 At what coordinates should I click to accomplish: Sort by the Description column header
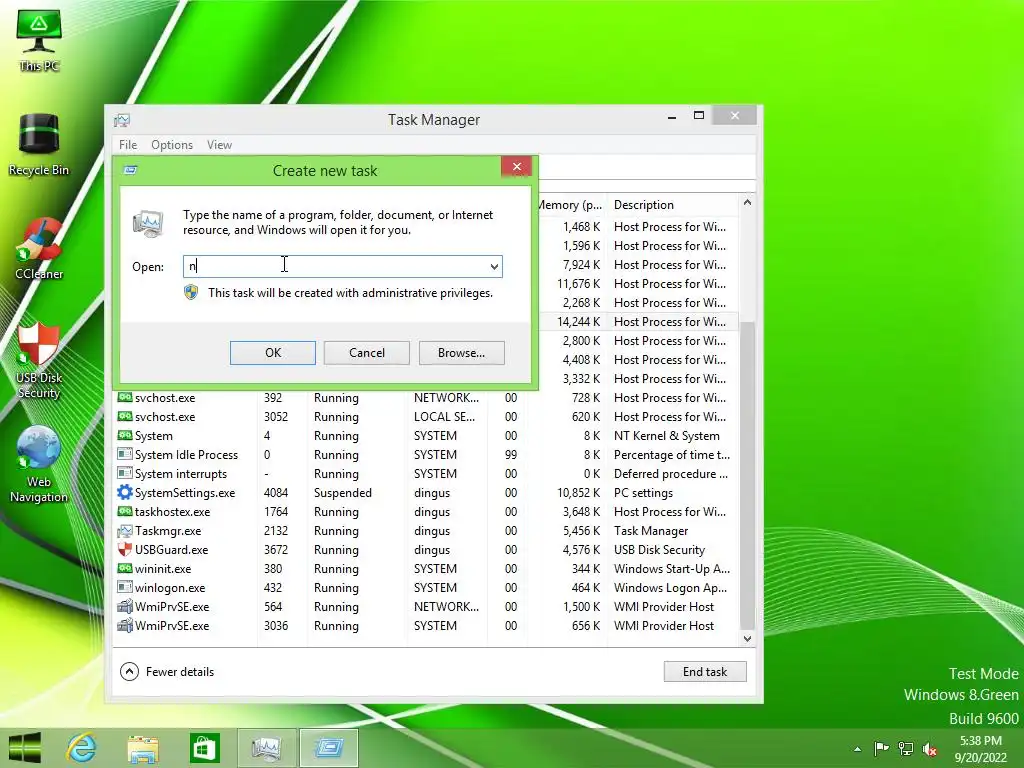click(x=673, y=205)
